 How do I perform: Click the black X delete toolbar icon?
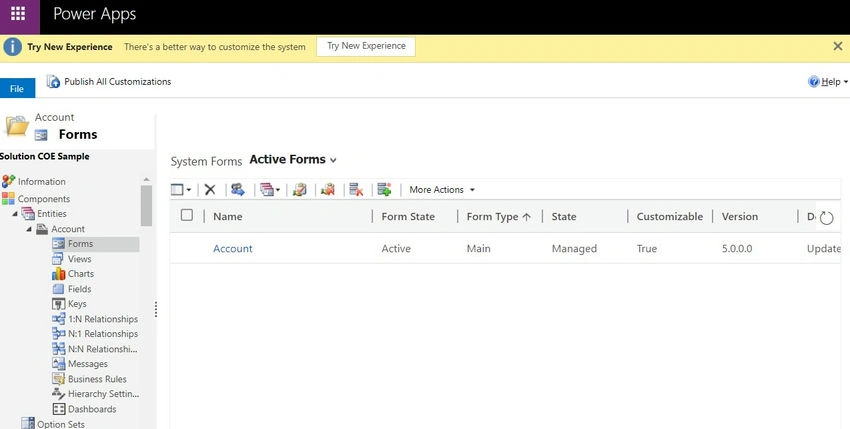[x=210, y=190]
